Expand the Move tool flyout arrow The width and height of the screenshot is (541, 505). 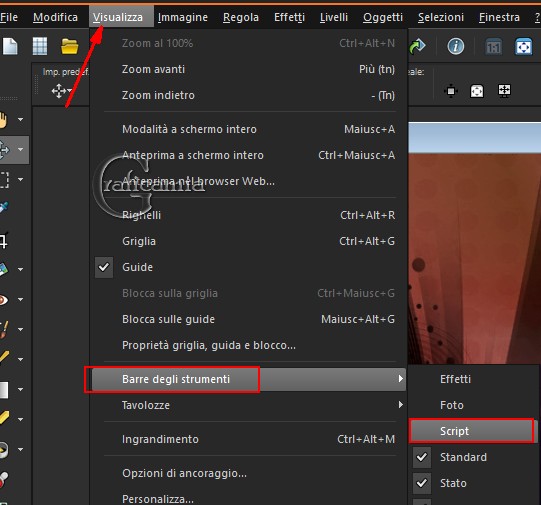coord(20,150)
